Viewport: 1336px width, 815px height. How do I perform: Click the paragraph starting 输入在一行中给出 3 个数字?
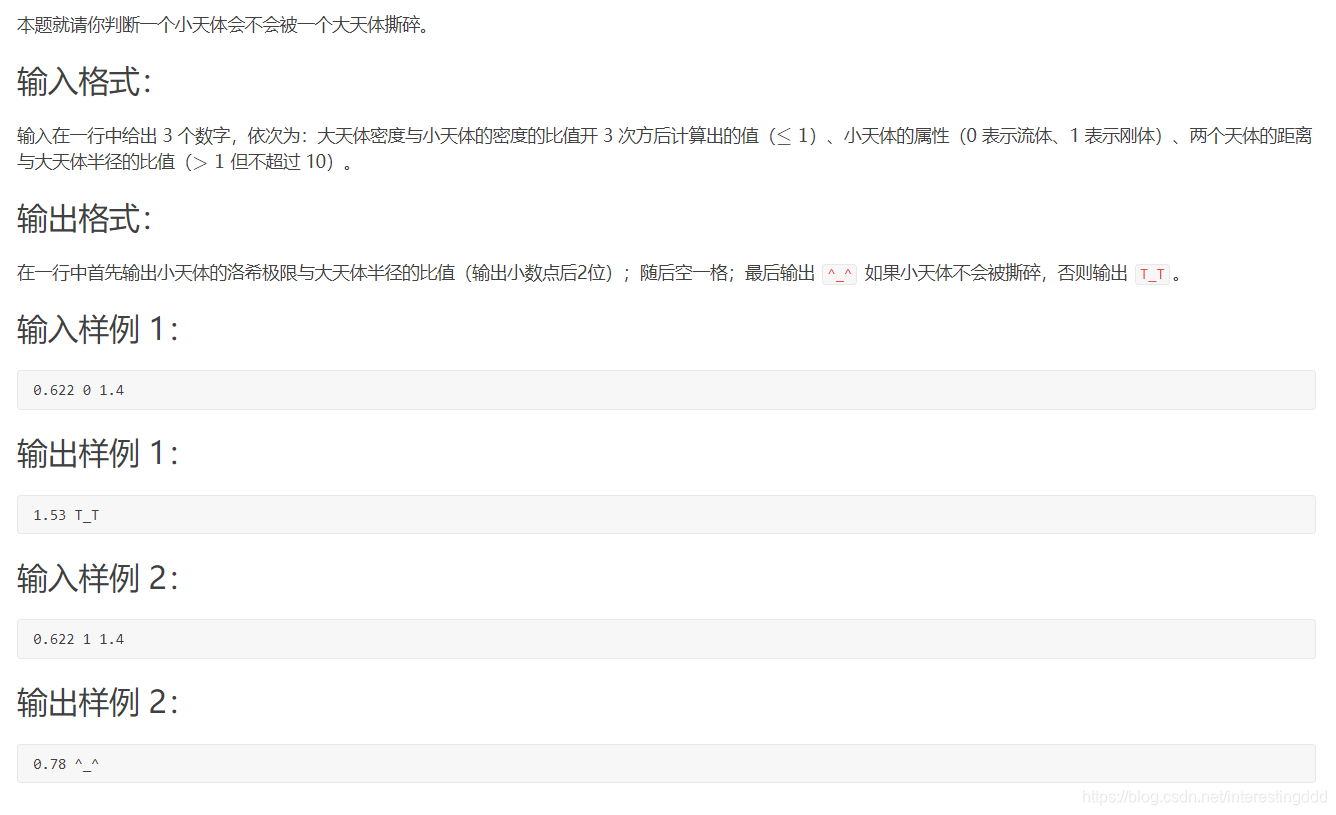665,149
